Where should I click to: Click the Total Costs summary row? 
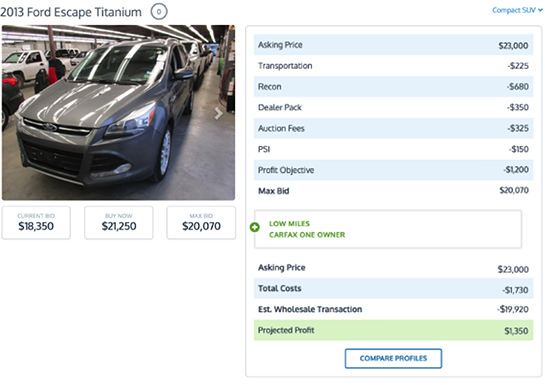[x=393, y=288]
